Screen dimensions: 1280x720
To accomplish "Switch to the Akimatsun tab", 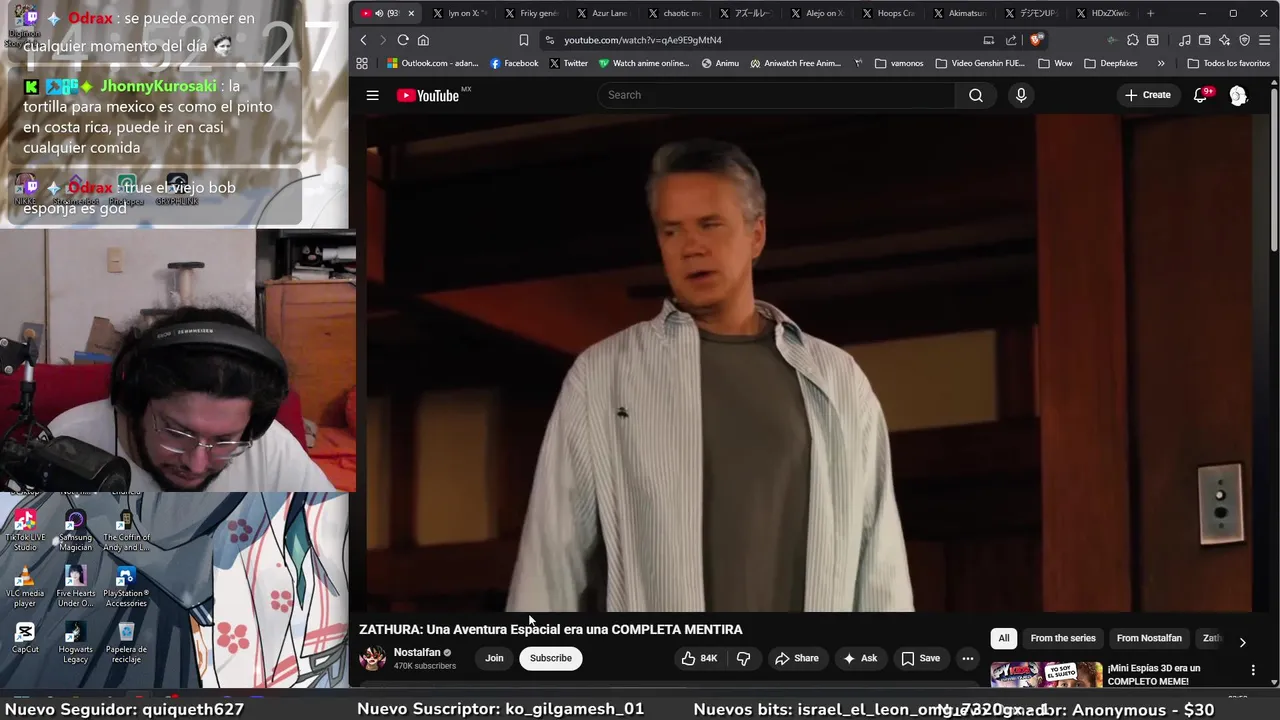I will [x=959, y=13].
